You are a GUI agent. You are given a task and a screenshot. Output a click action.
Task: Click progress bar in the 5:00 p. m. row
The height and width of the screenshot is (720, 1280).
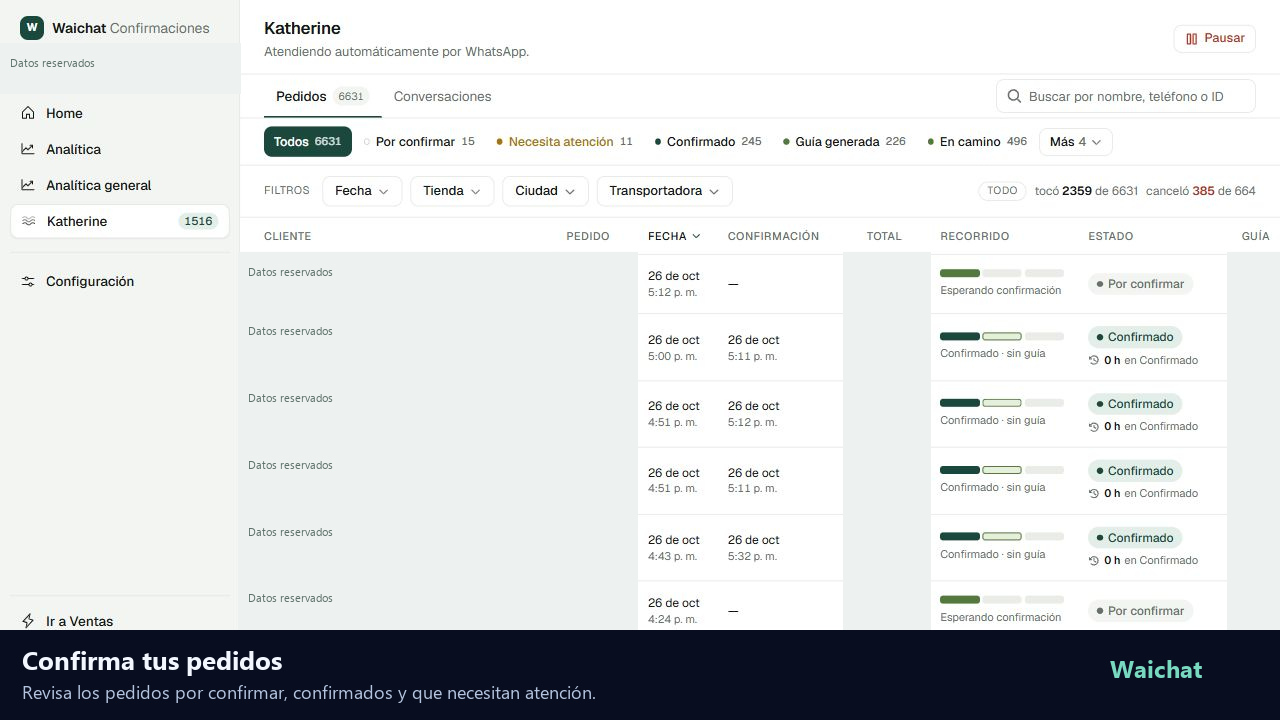click(1002, 336)
